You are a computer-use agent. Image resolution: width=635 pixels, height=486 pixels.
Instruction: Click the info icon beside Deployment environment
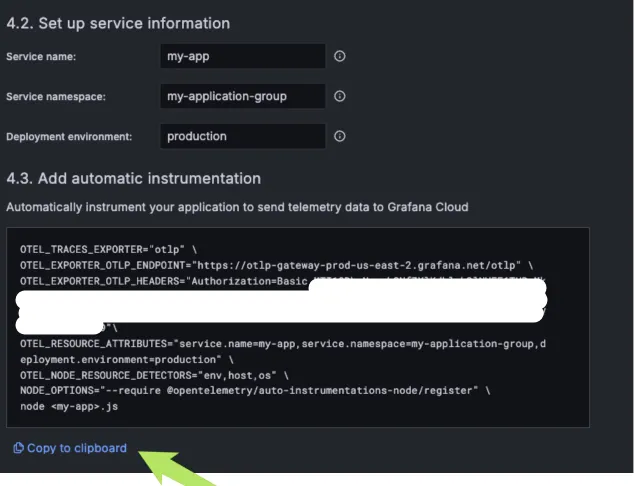click(339, 136)
